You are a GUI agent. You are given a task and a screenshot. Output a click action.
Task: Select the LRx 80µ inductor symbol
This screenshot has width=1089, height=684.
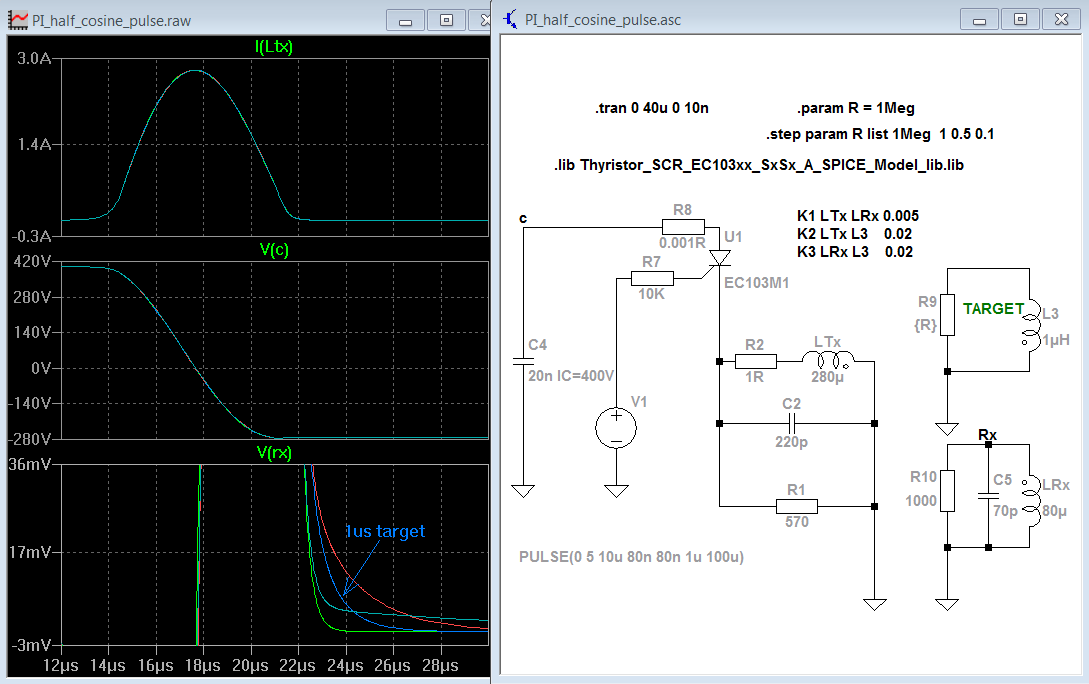pyautogui.click(x=1031, y=501)
